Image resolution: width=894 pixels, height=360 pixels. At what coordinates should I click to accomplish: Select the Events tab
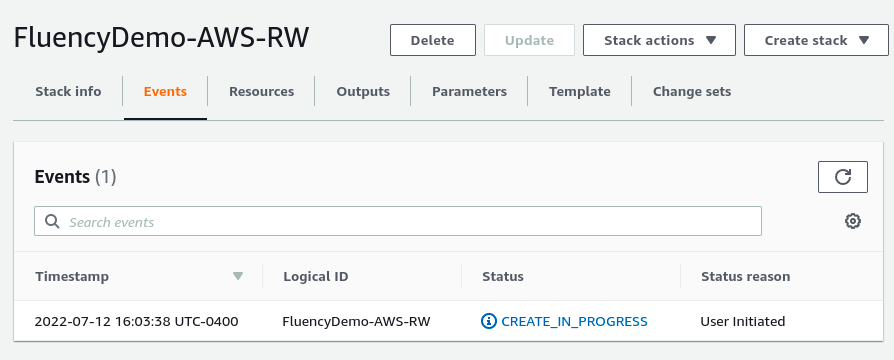(x=165, y=91)
